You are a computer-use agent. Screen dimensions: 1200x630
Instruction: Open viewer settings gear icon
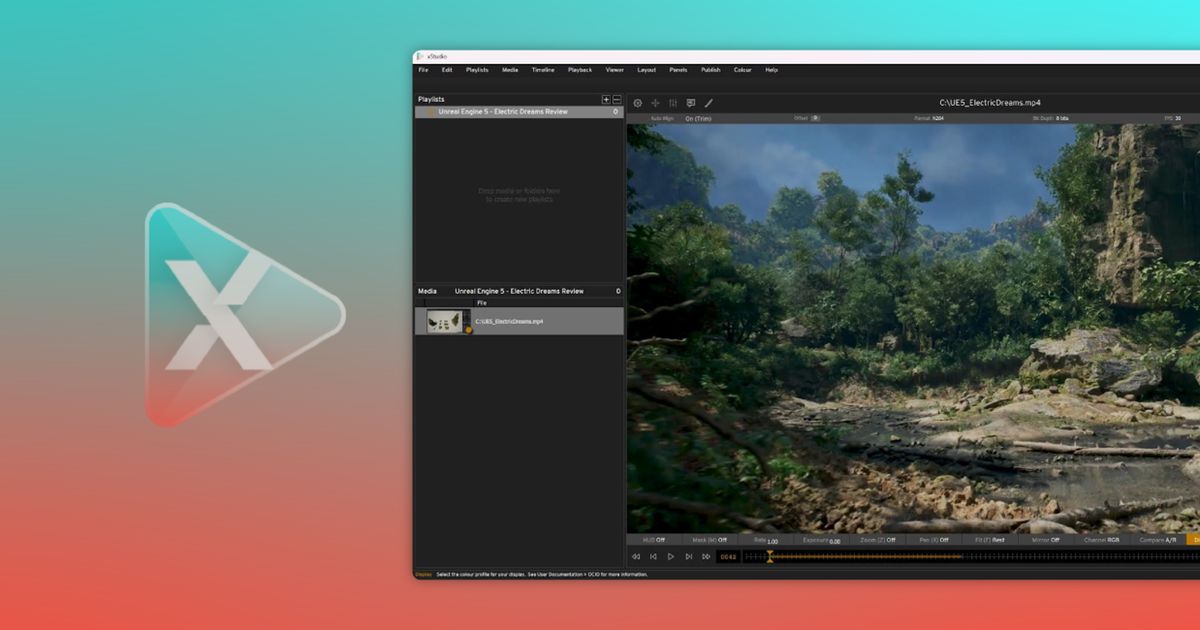[x=638, y=103]
